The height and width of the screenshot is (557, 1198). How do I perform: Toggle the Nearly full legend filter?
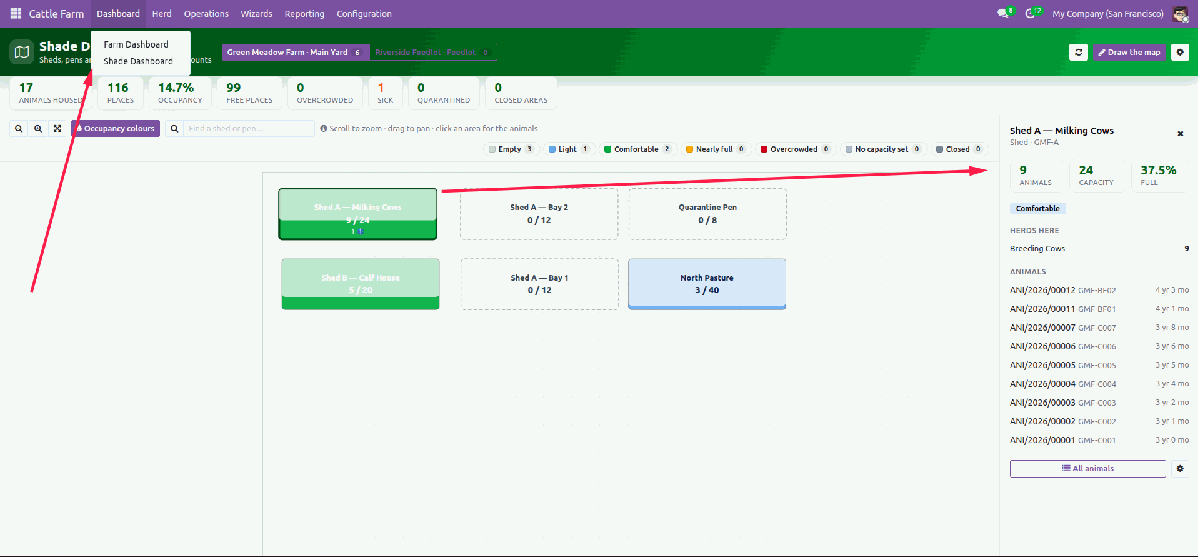[715, 149]
